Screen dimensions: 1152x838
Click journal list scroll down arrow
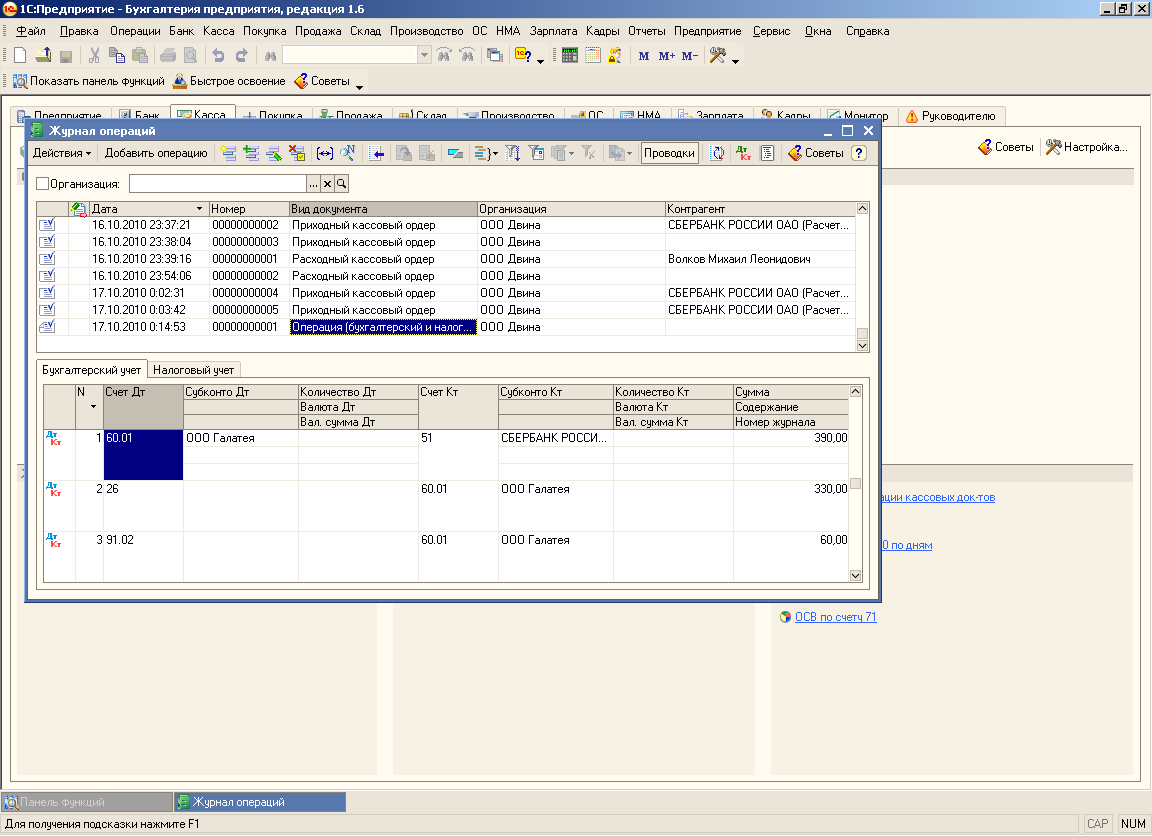tap(863, 346)
